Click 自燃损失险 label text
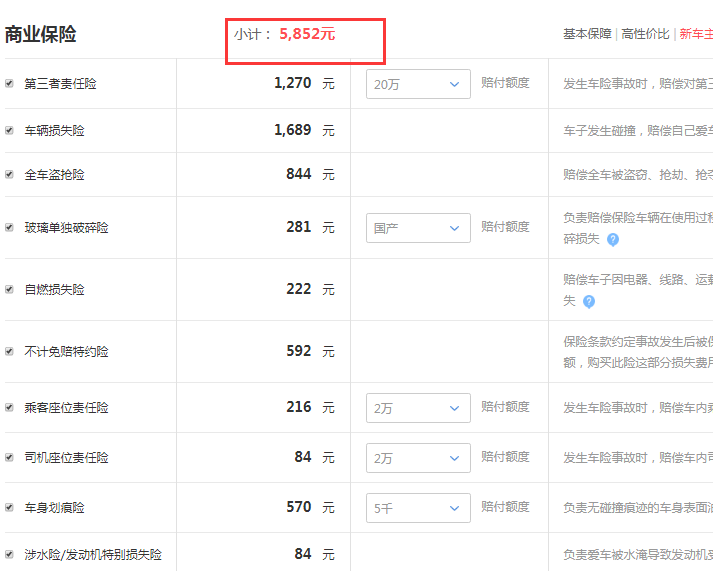The height and width of the screenshot is (571, 713). click(x=55, y=290)
